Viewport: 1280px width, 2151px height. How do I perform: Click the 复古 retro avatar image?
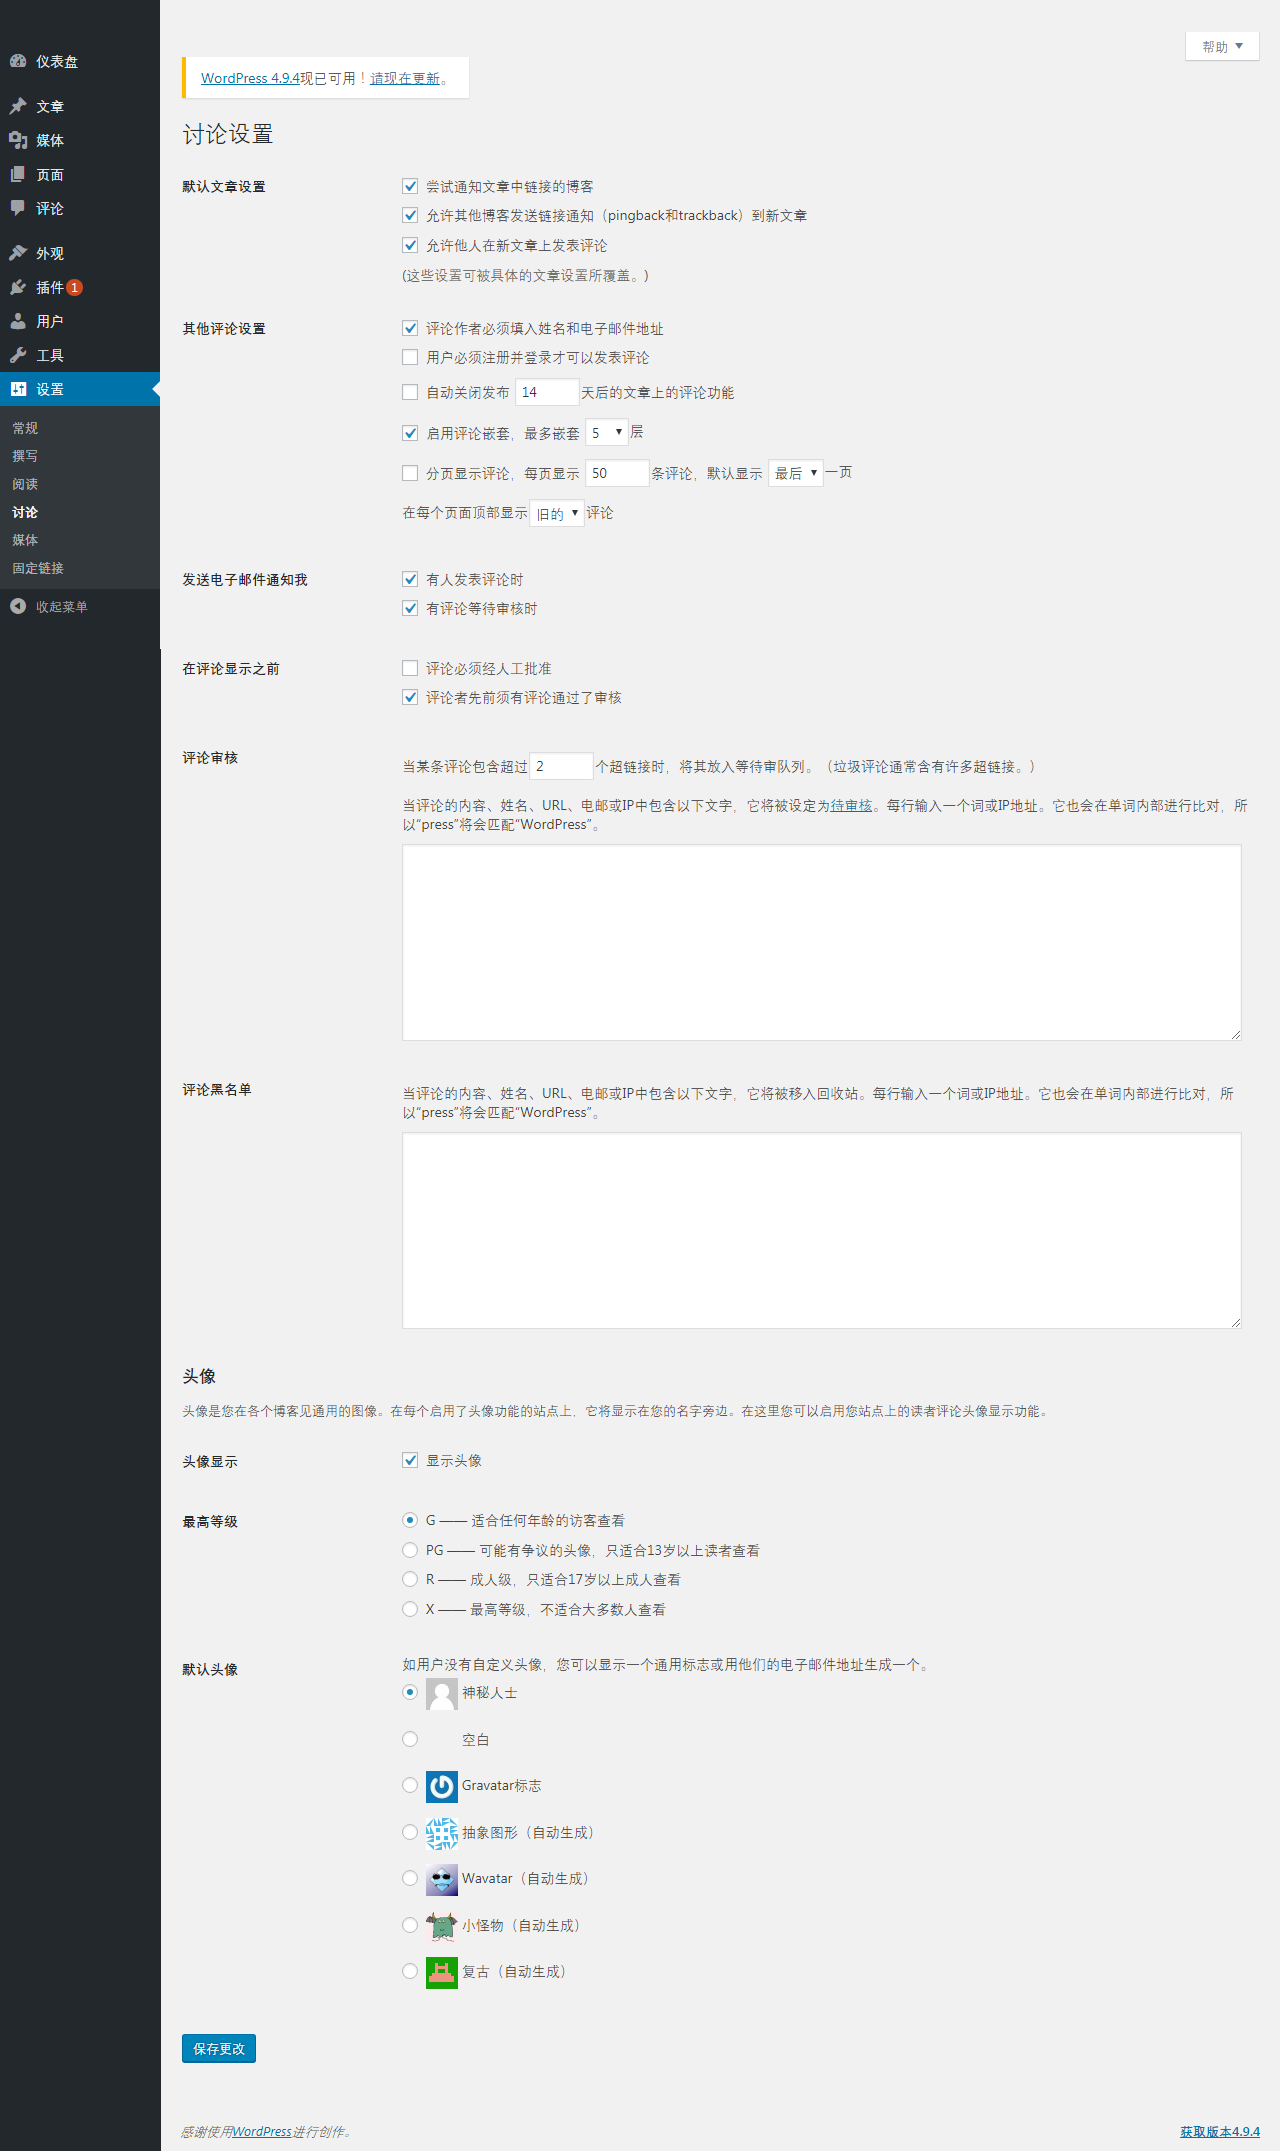pos(442,1972)
